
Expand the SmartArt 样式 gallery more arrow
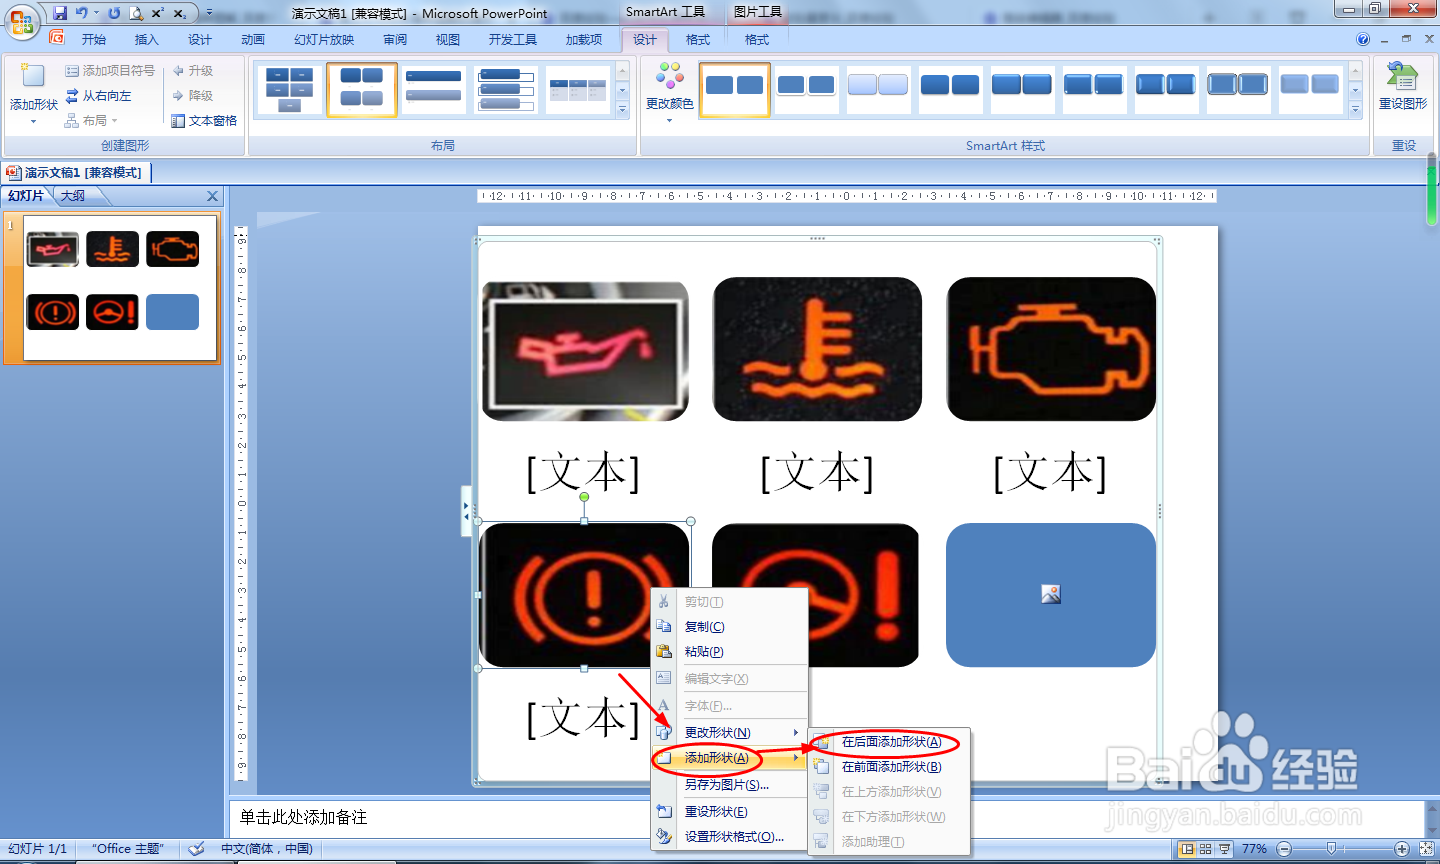pos(1356,110)
